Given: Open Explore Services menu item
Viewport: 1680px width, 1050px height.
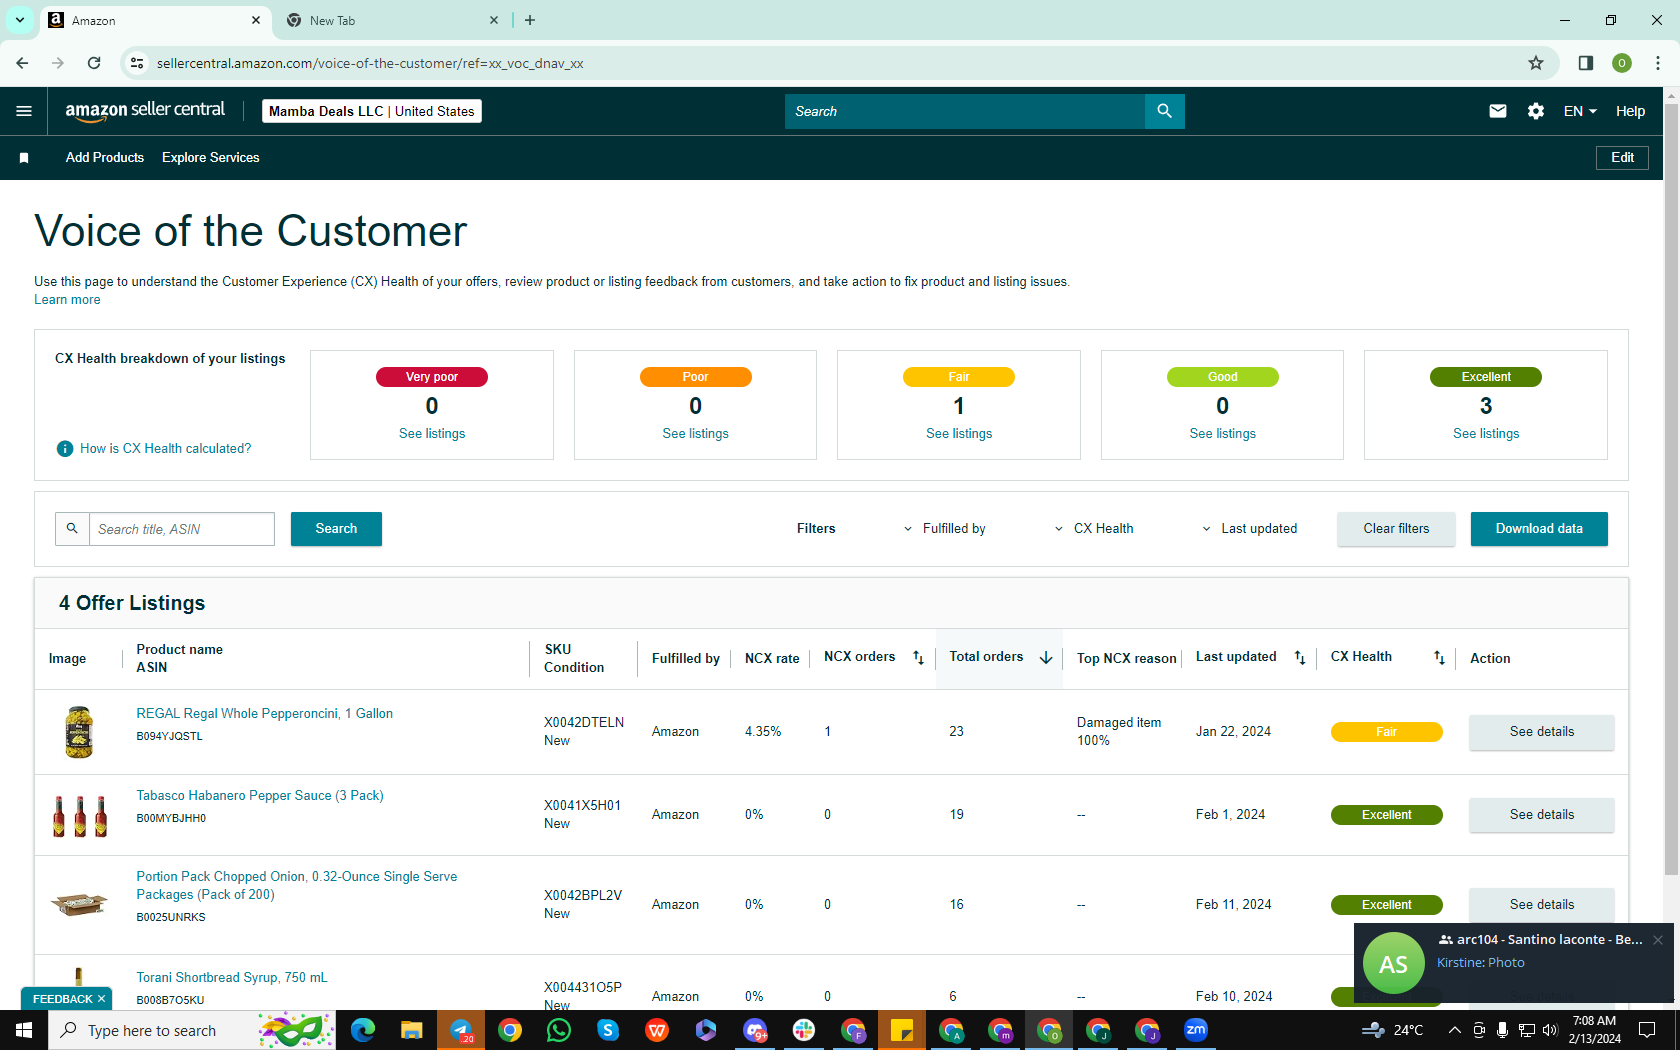Looking at the screenshot, I should (x=211, y=158).
